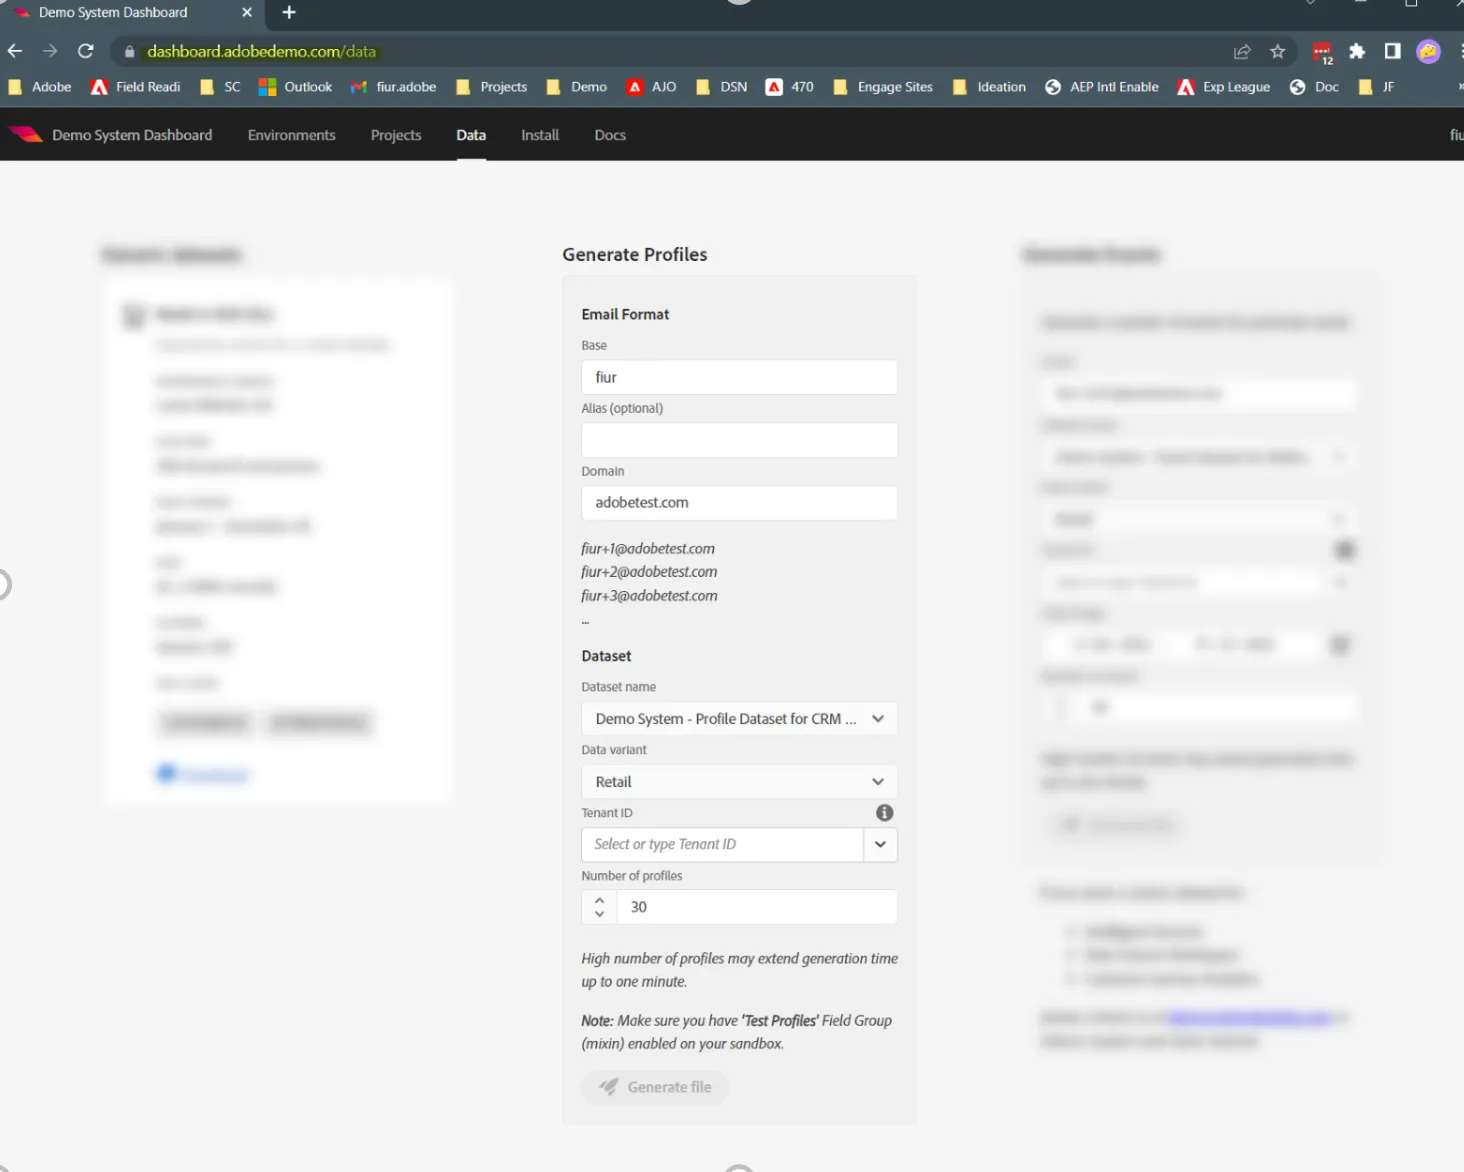Screen dimensions: 1464x1172
Task: Click the share page icon in address bar
Action: (x=1242, y=52)
